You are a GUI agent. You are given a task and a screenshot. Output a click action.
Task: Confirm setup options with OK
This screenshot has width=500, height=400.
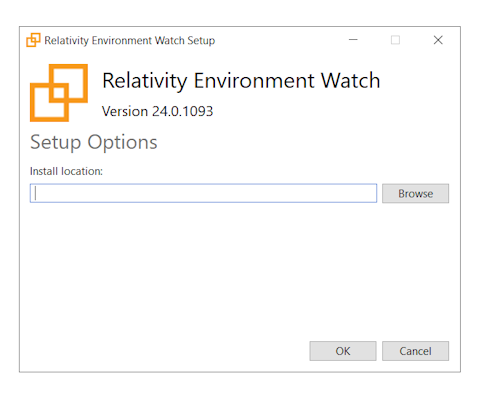(x=343, y=351)
